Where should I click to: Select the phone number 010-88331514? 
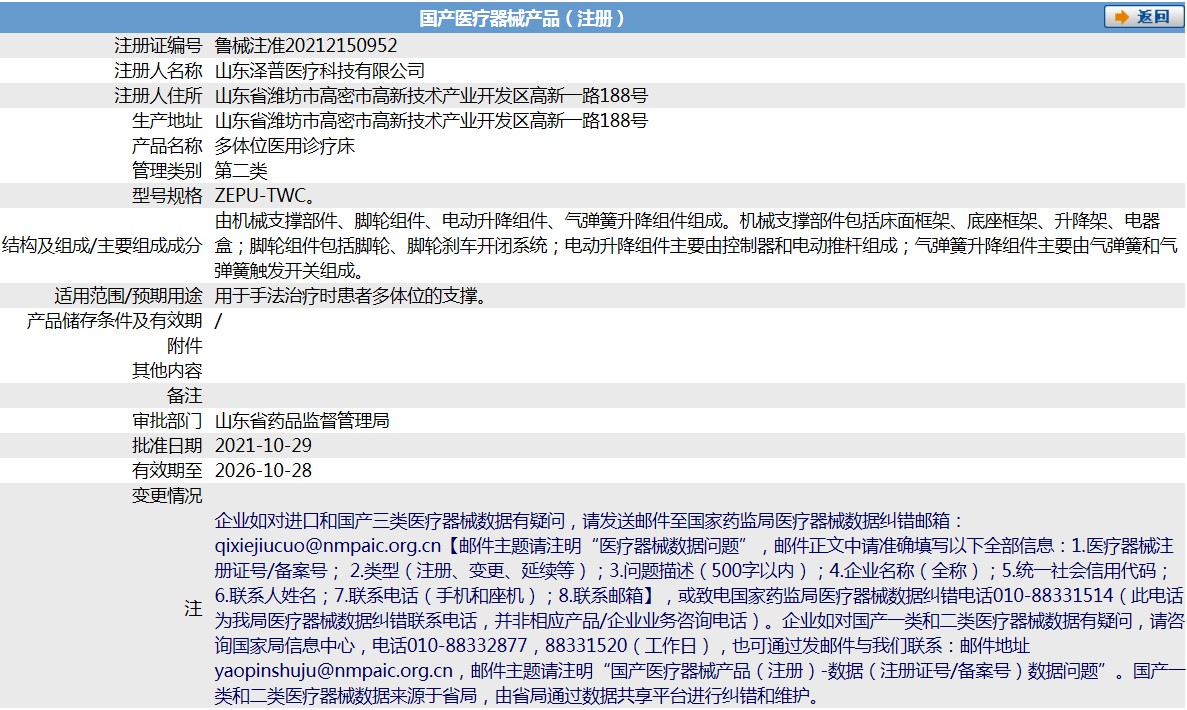(x=1053, y=595)
